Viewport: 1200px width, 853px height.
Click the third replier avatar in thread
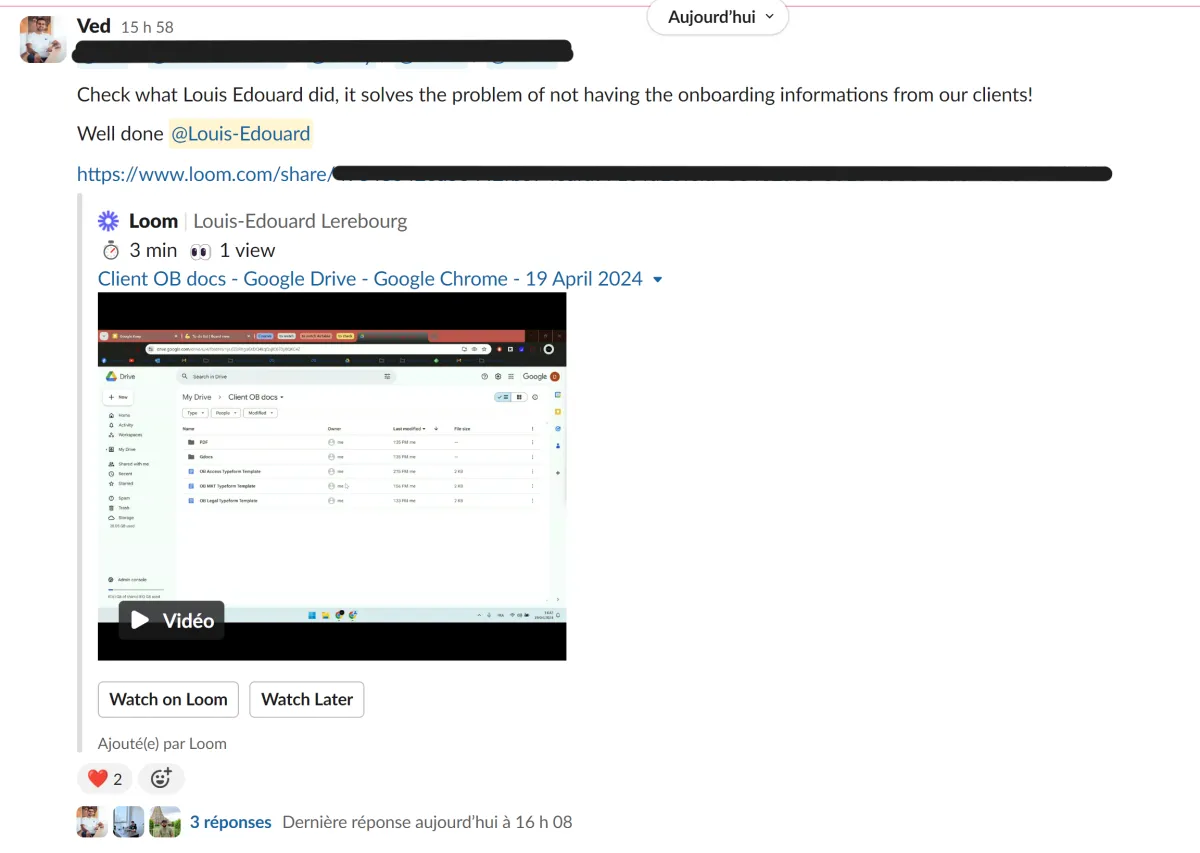[165, 821]
